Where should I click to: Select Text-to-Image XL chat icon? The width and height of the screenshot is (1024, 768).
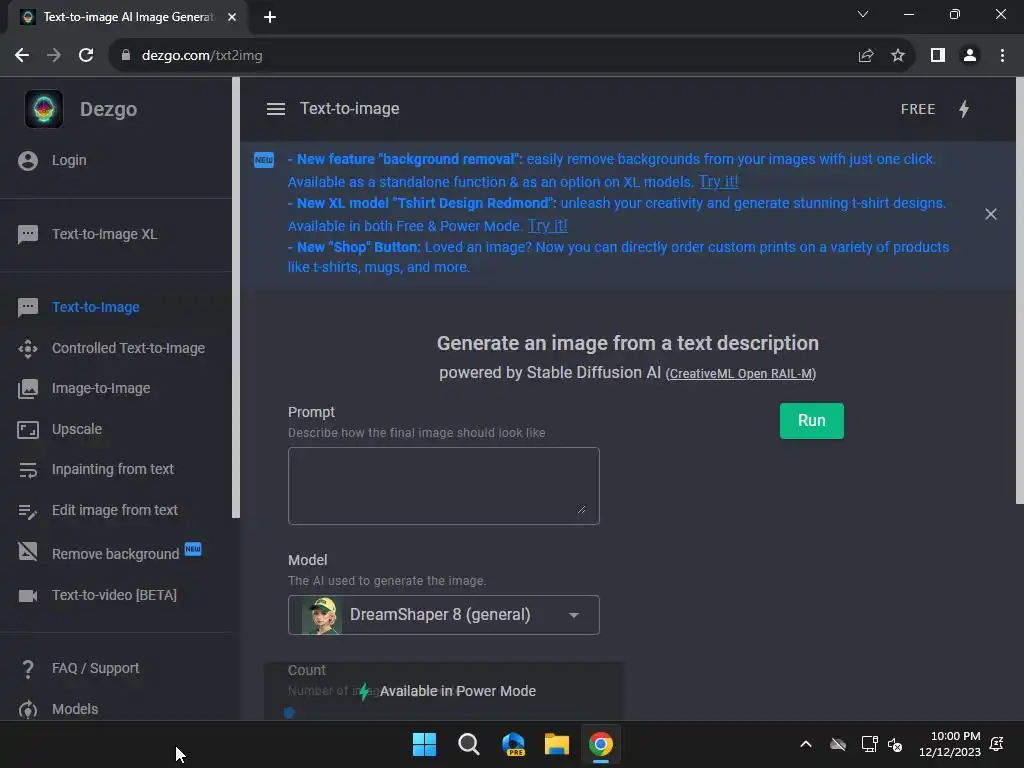pos(28,234)
